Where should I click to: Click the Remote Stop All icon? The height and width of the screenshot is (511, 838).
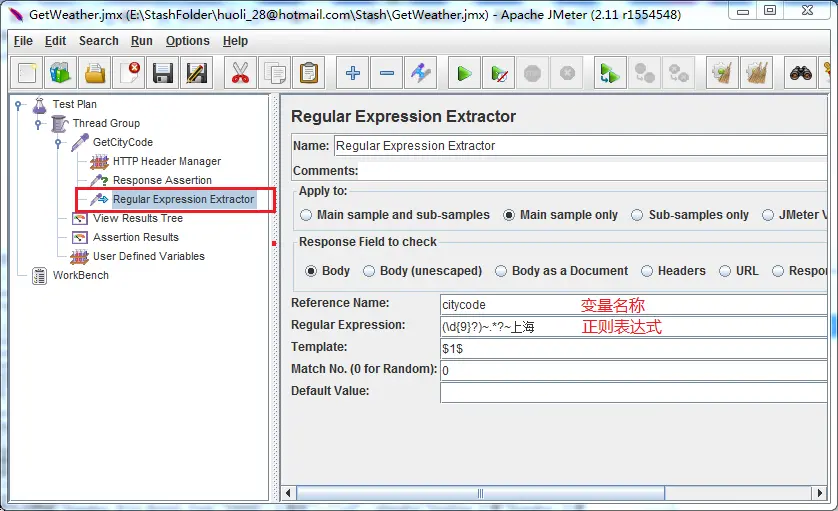coord(645,73)
